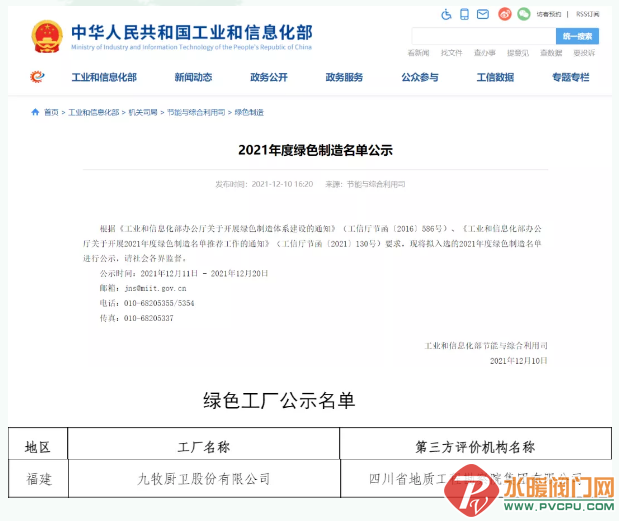Select the 看新闻 quick link
Viewport: 619px width, 521px height.
tap(418, 53)
